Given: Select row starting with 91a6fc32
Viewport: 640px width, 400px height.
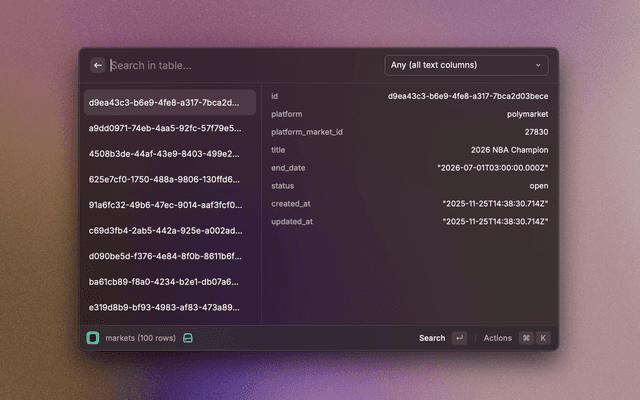Looking at the screenshot, I should pos(165,205).
